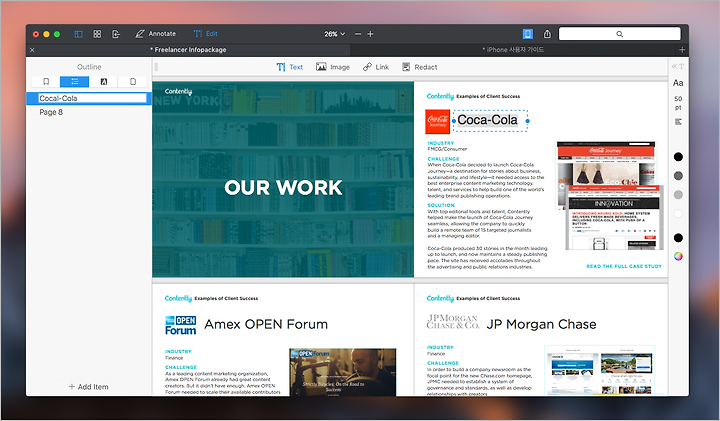Switch to Annotate mode
The image size is (720, 421).
coord(156,34)
